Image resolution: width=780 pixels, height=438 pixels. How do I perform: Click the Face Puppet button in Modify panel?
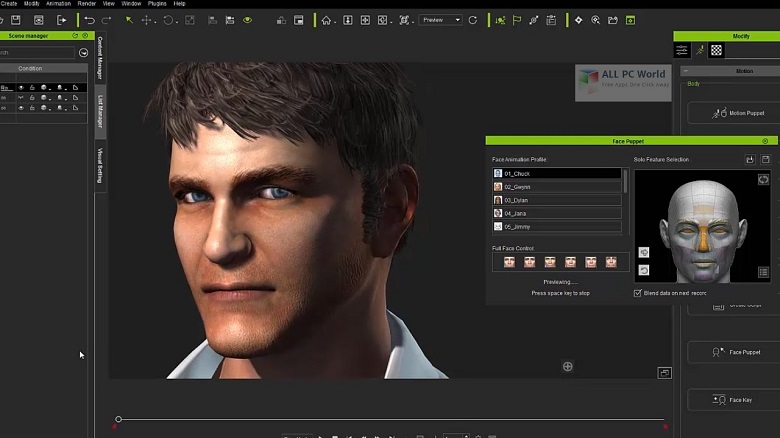point(734,352)
